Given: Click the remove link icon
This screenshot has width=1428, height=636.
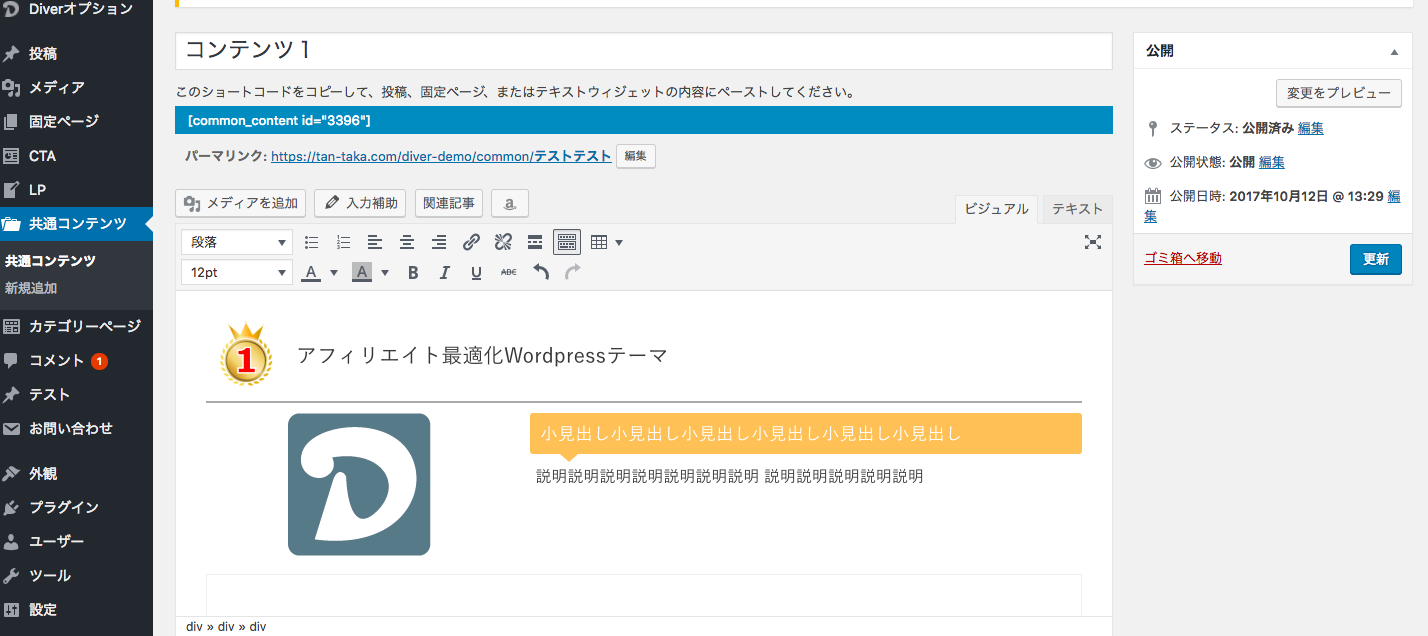Looking at the screenshot, I should tap(503, 242).
